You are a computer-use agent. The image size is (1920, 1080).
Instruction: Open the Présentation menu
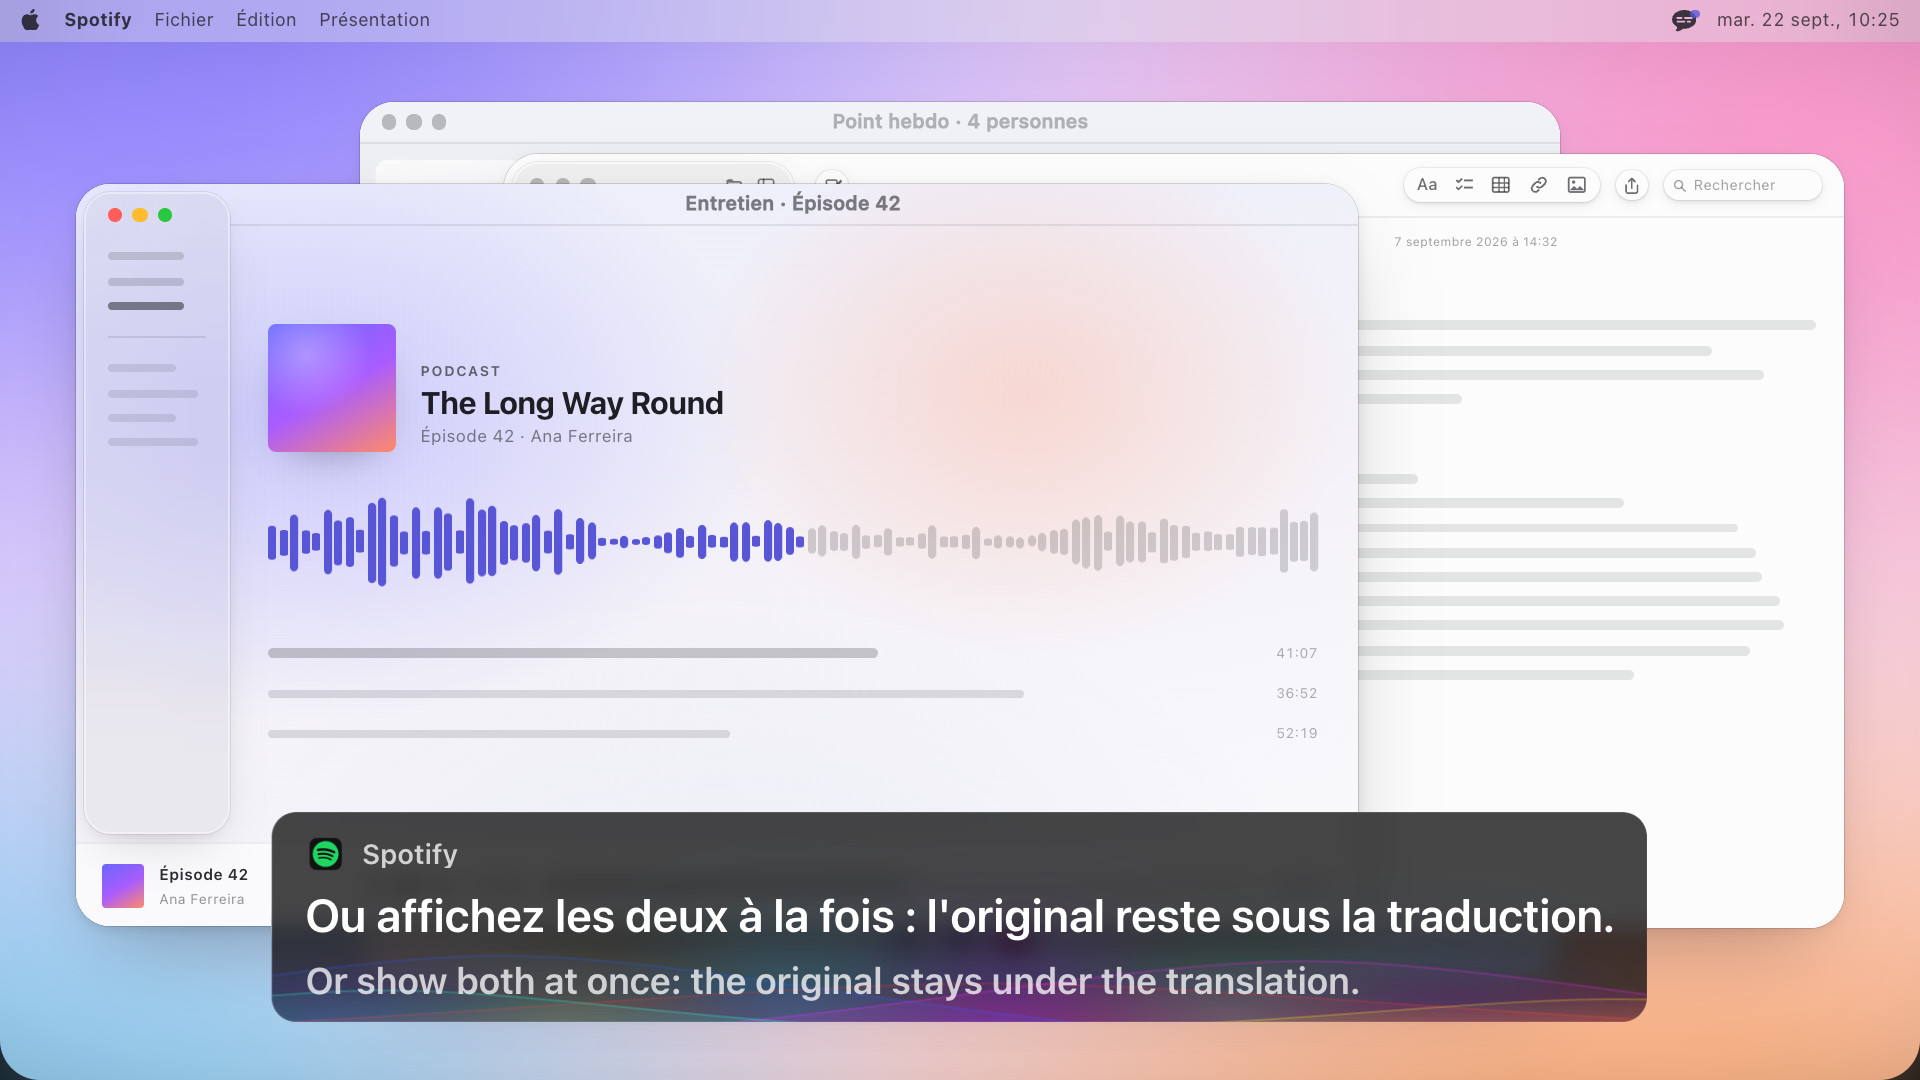[x=374, y=20]
